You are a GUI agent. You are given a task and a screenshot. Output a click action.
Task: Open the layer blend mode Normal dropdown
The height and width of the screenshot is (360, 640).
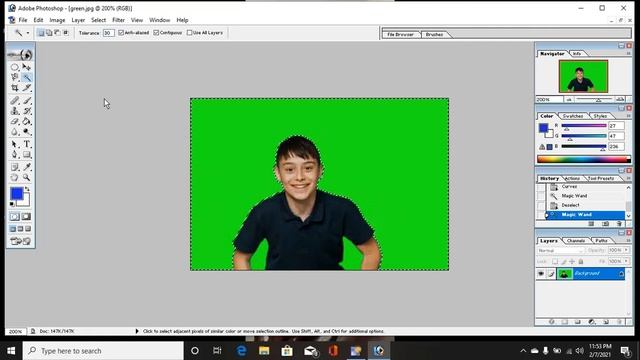pos(560,250)
